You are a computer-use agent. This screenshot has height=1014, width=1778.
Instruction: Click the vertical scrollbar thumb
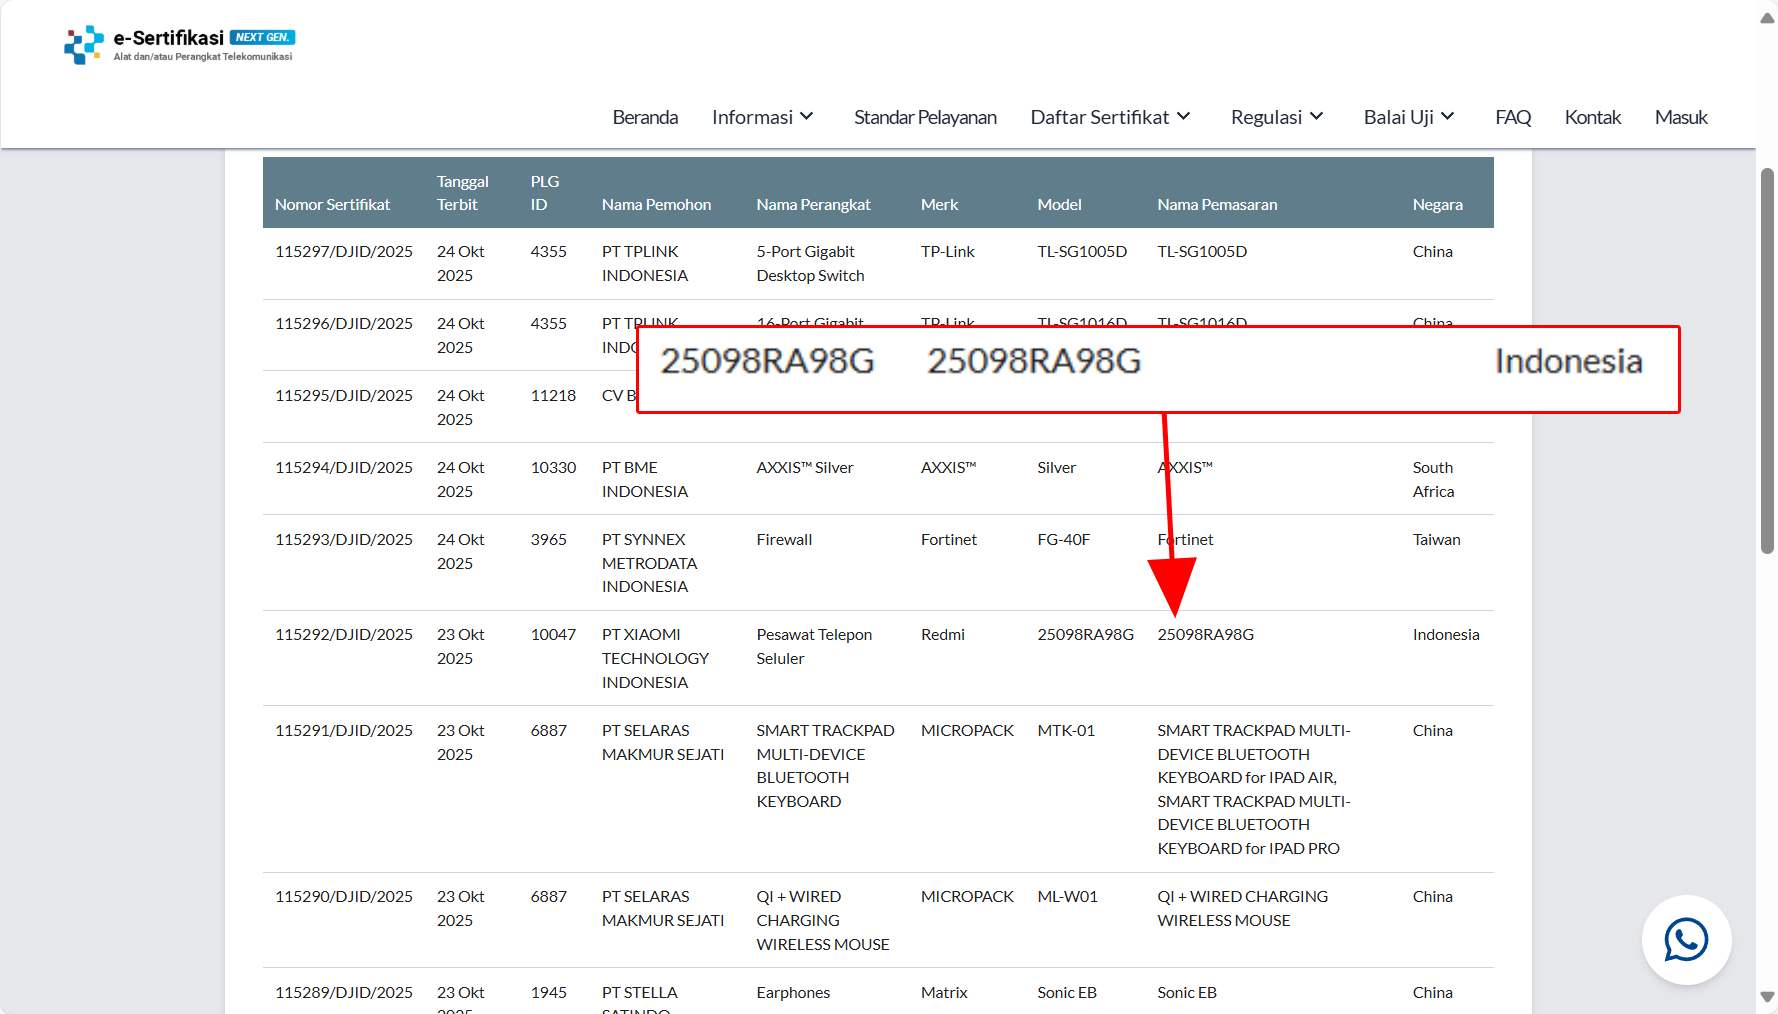point(1767,360)
